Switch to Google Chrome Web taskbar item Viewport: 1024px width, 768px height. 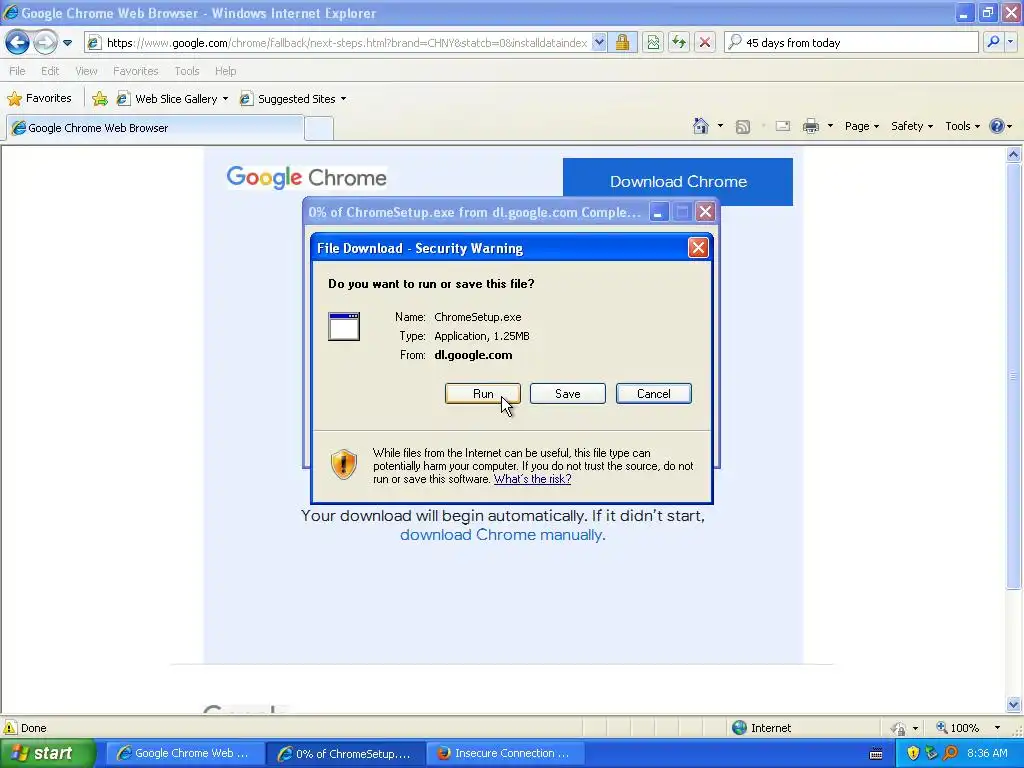click(185, 754)
